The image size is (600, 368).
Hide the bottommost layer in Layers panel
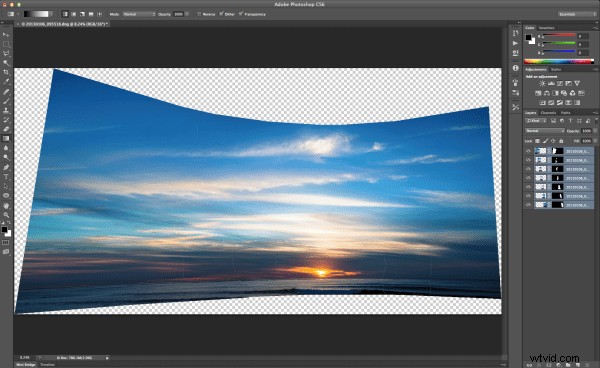pyautogui.click(x=528, y=205)
